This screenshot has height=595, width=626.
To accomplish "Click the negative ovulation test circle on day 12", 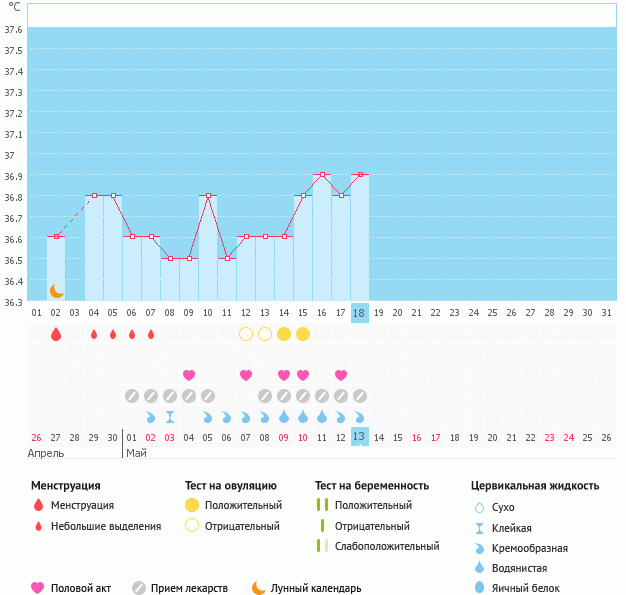I will [246, 334].
